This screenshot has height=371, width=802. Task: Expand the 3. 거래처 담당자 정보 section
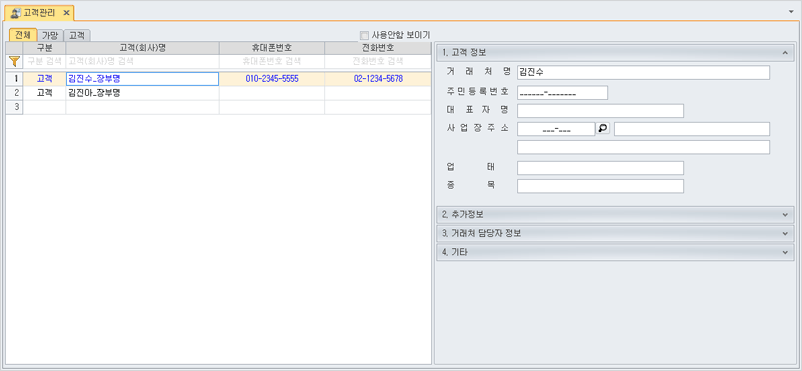pos(615,233)
